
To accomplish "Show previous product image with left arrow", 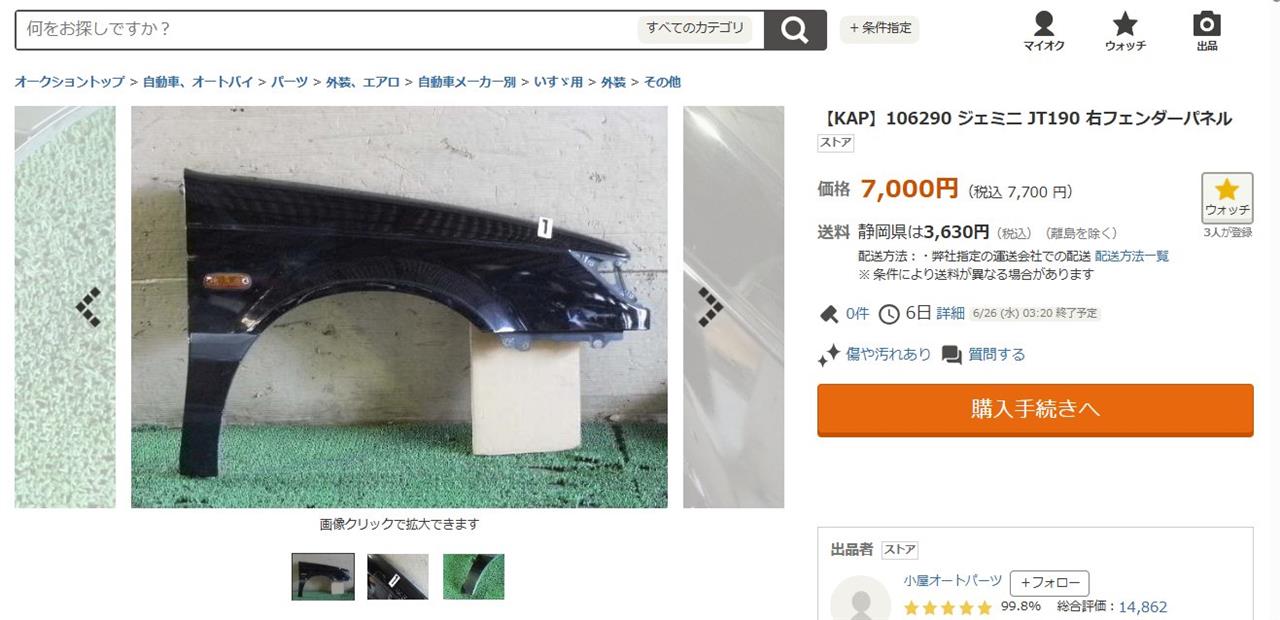I will pos(89,307).
